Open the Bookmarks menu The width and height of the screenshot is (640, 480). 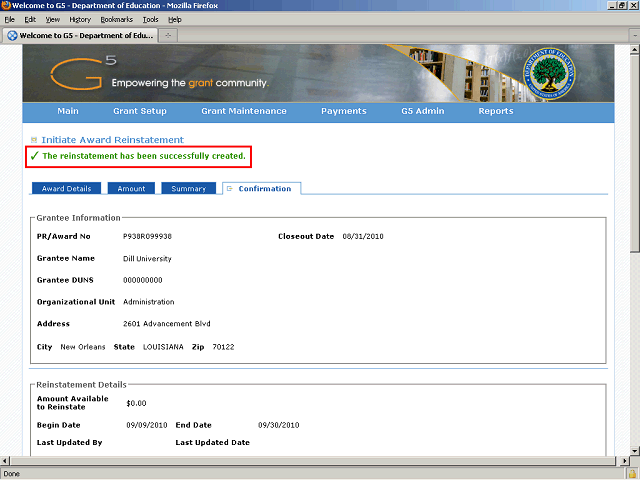point(116,19)
